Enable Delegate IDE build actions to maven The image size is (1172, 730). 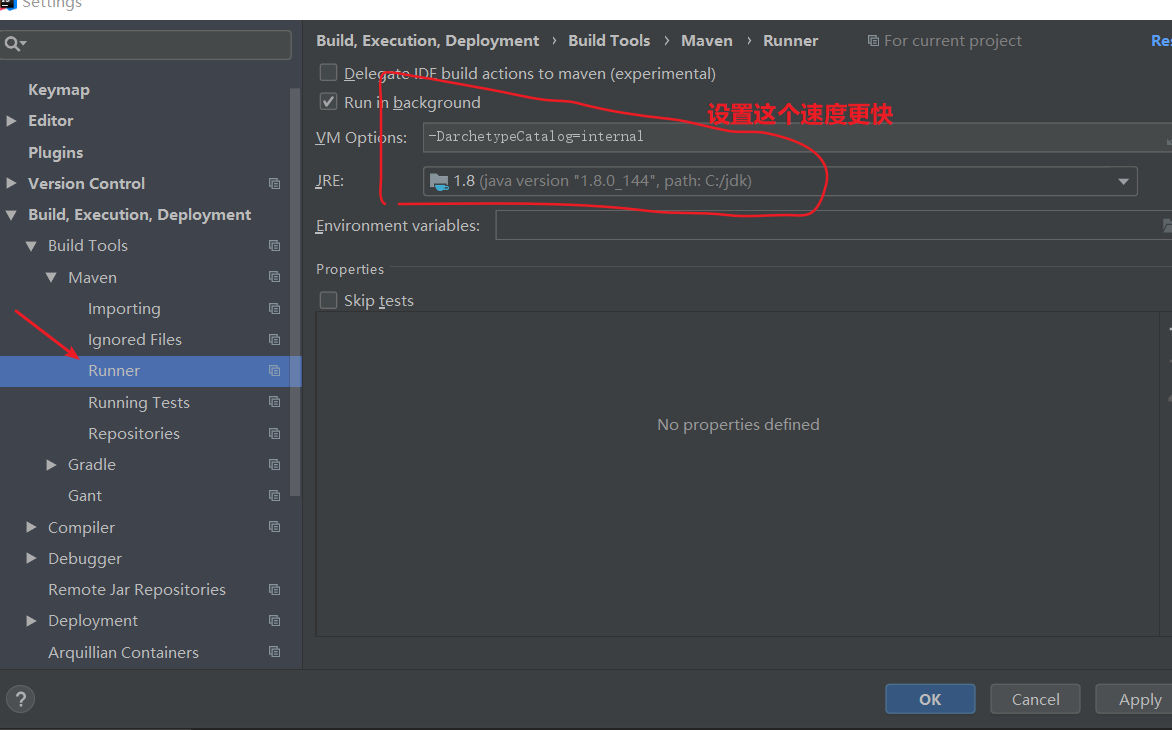[x=328, y=73]
